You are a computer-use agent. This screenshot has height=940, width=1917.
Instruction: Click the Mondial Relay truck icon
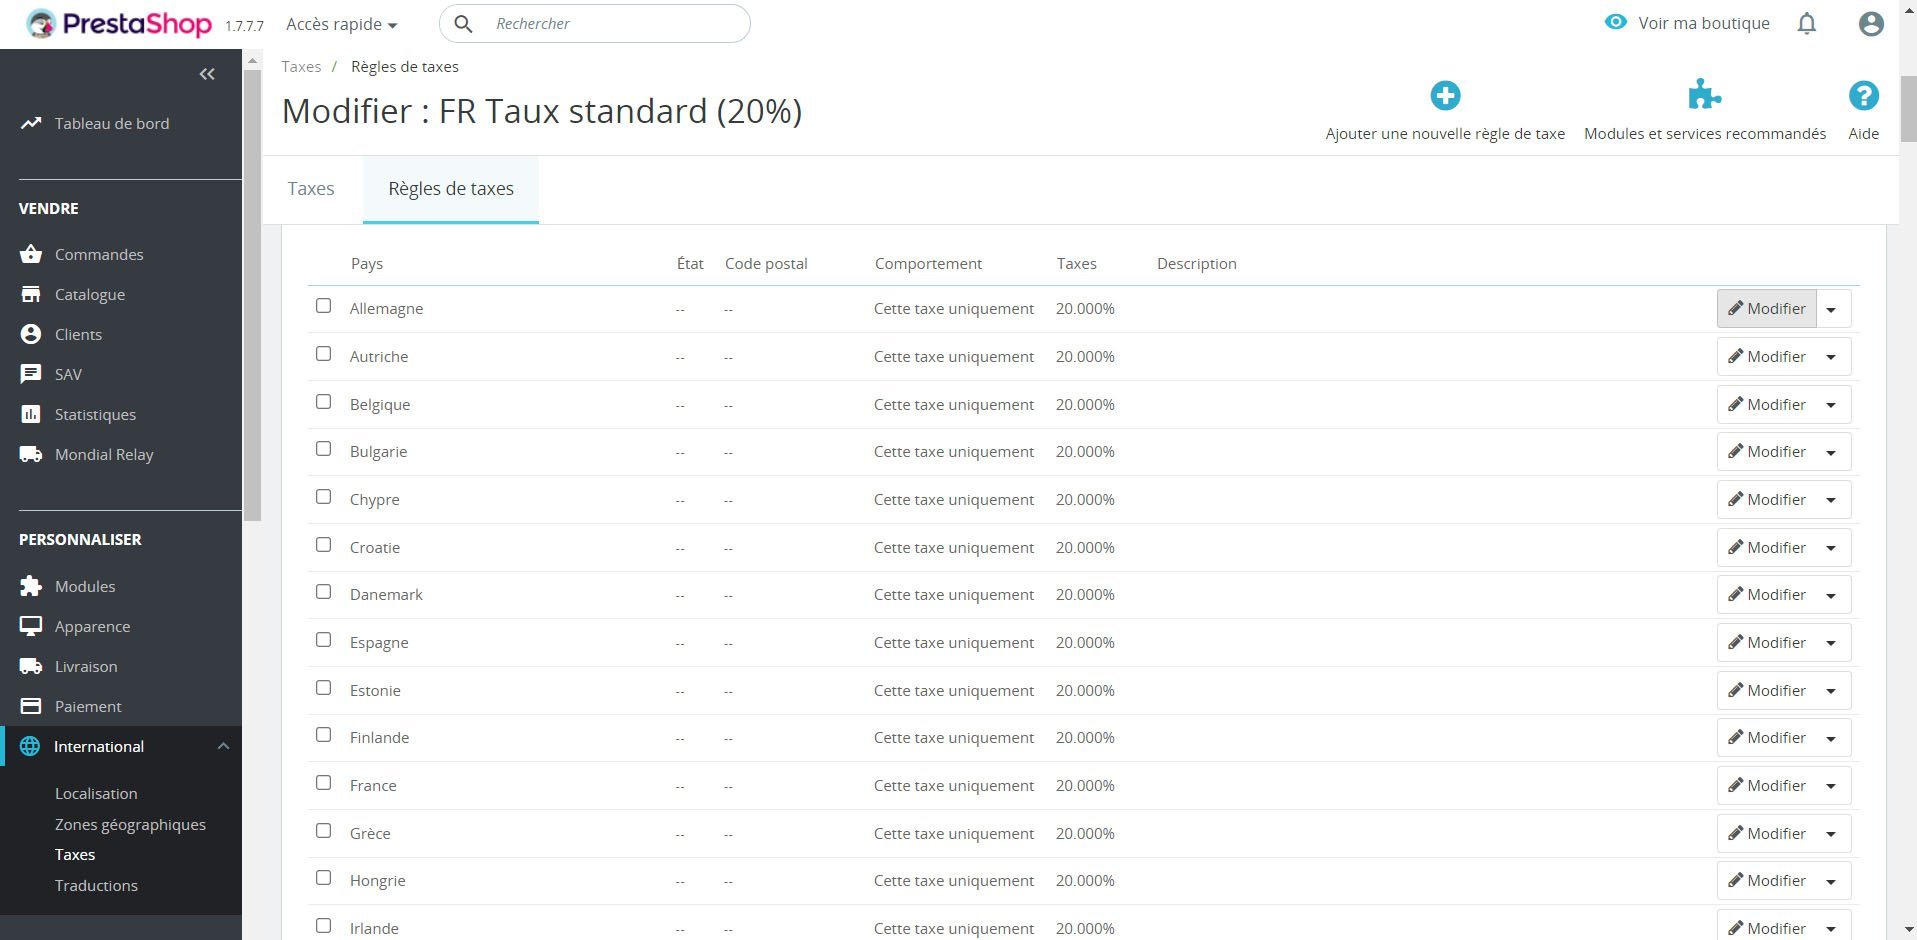click(31, 454)
